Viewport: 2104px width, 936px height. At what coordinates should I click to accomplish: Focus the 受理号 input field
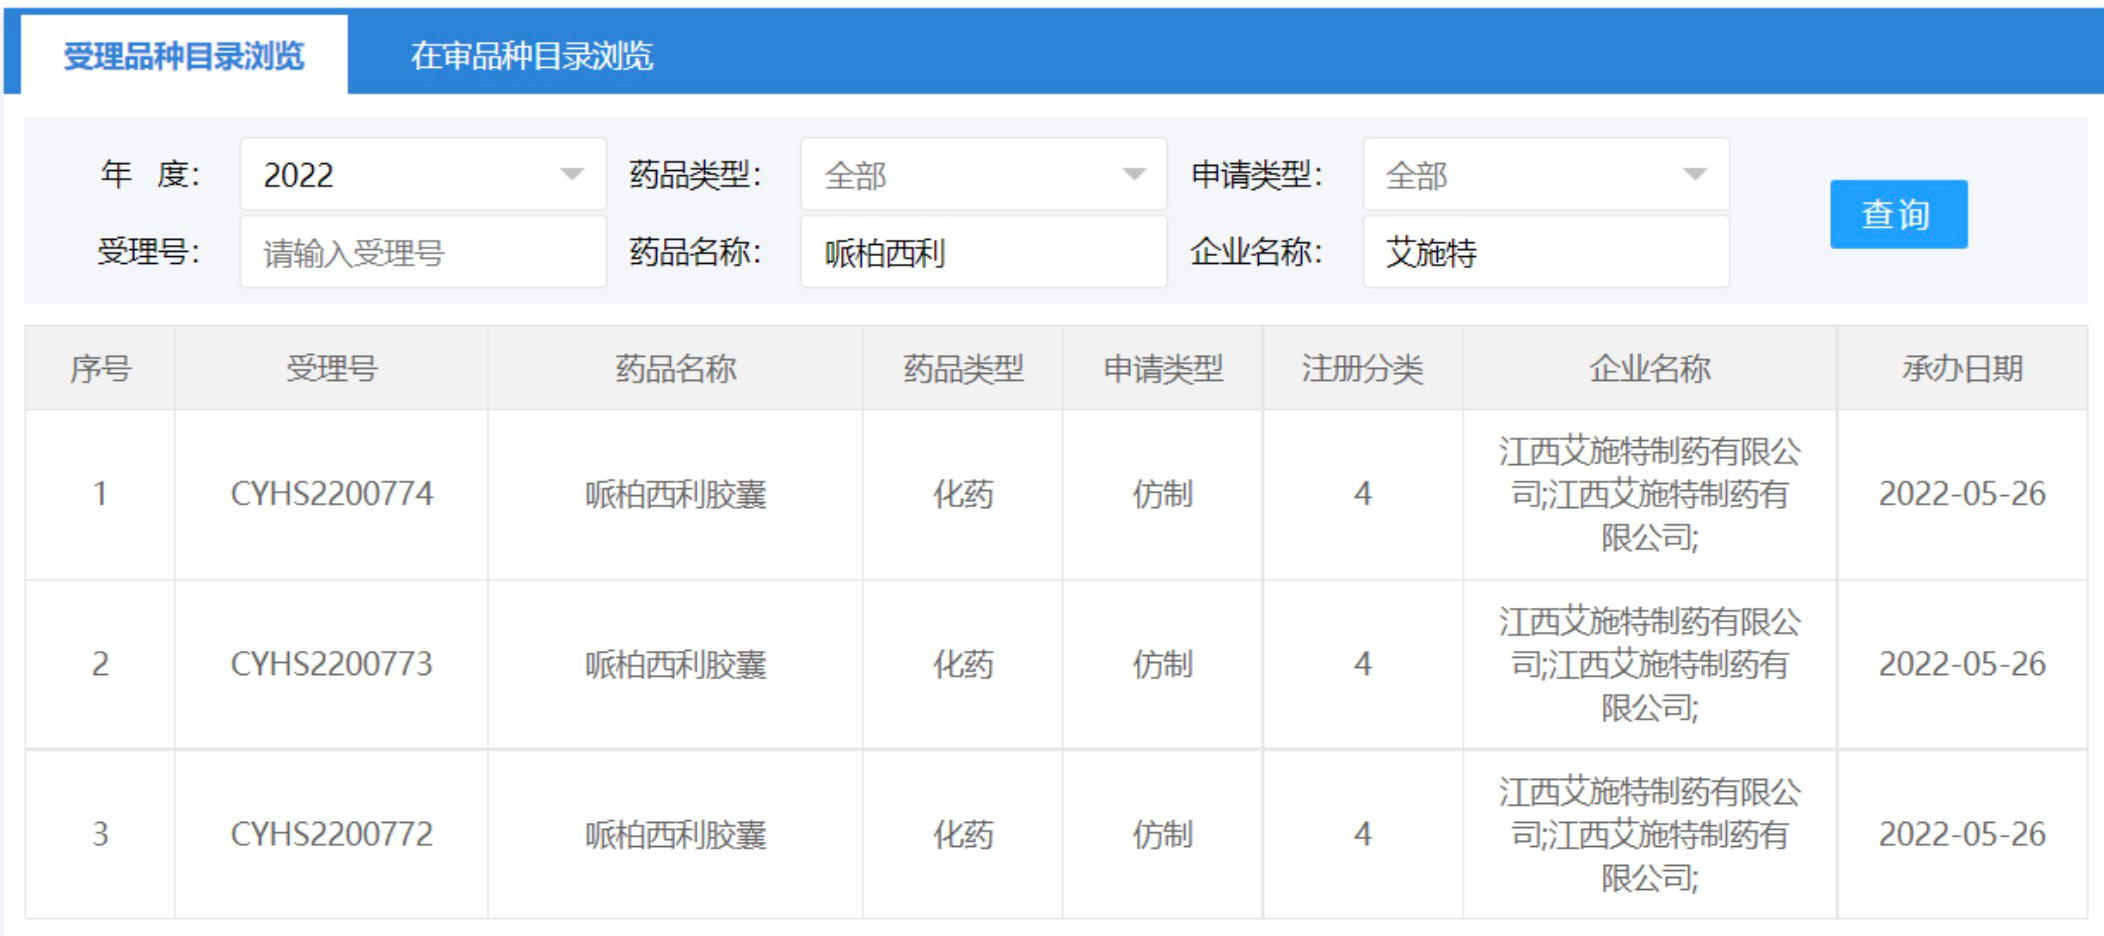(x=422, y=253)
